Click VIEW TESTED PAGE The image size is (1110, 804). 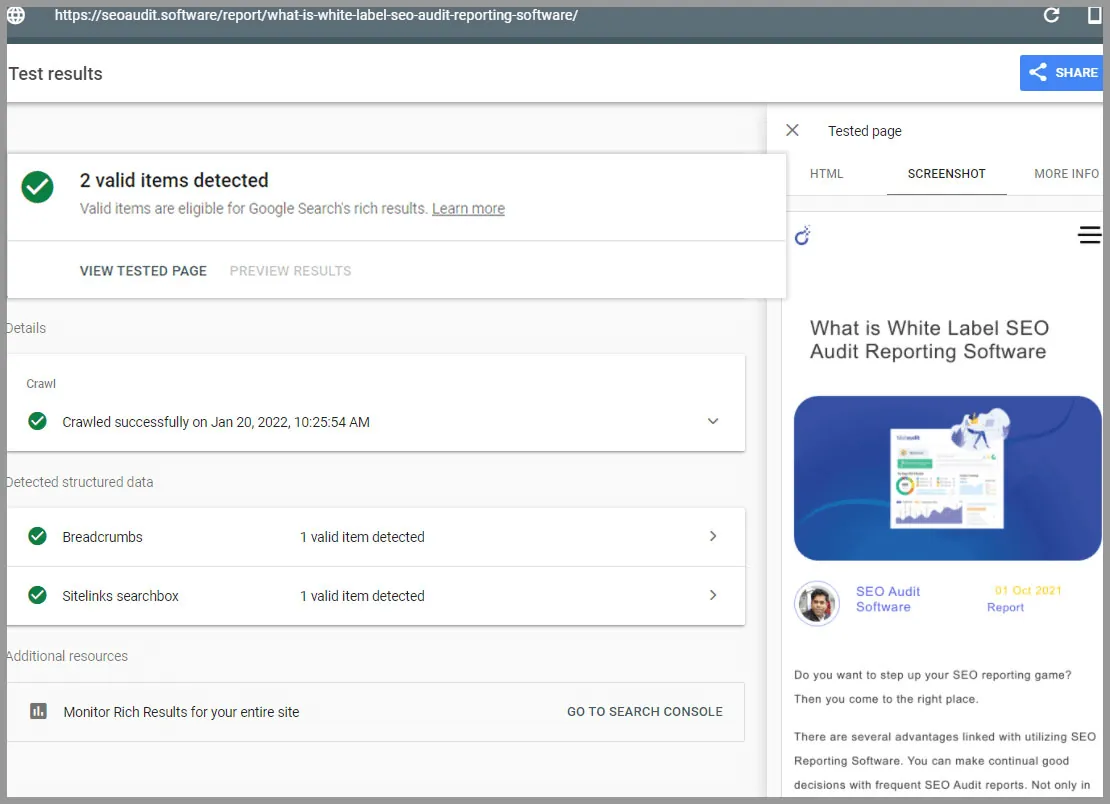tap(143, 271)
